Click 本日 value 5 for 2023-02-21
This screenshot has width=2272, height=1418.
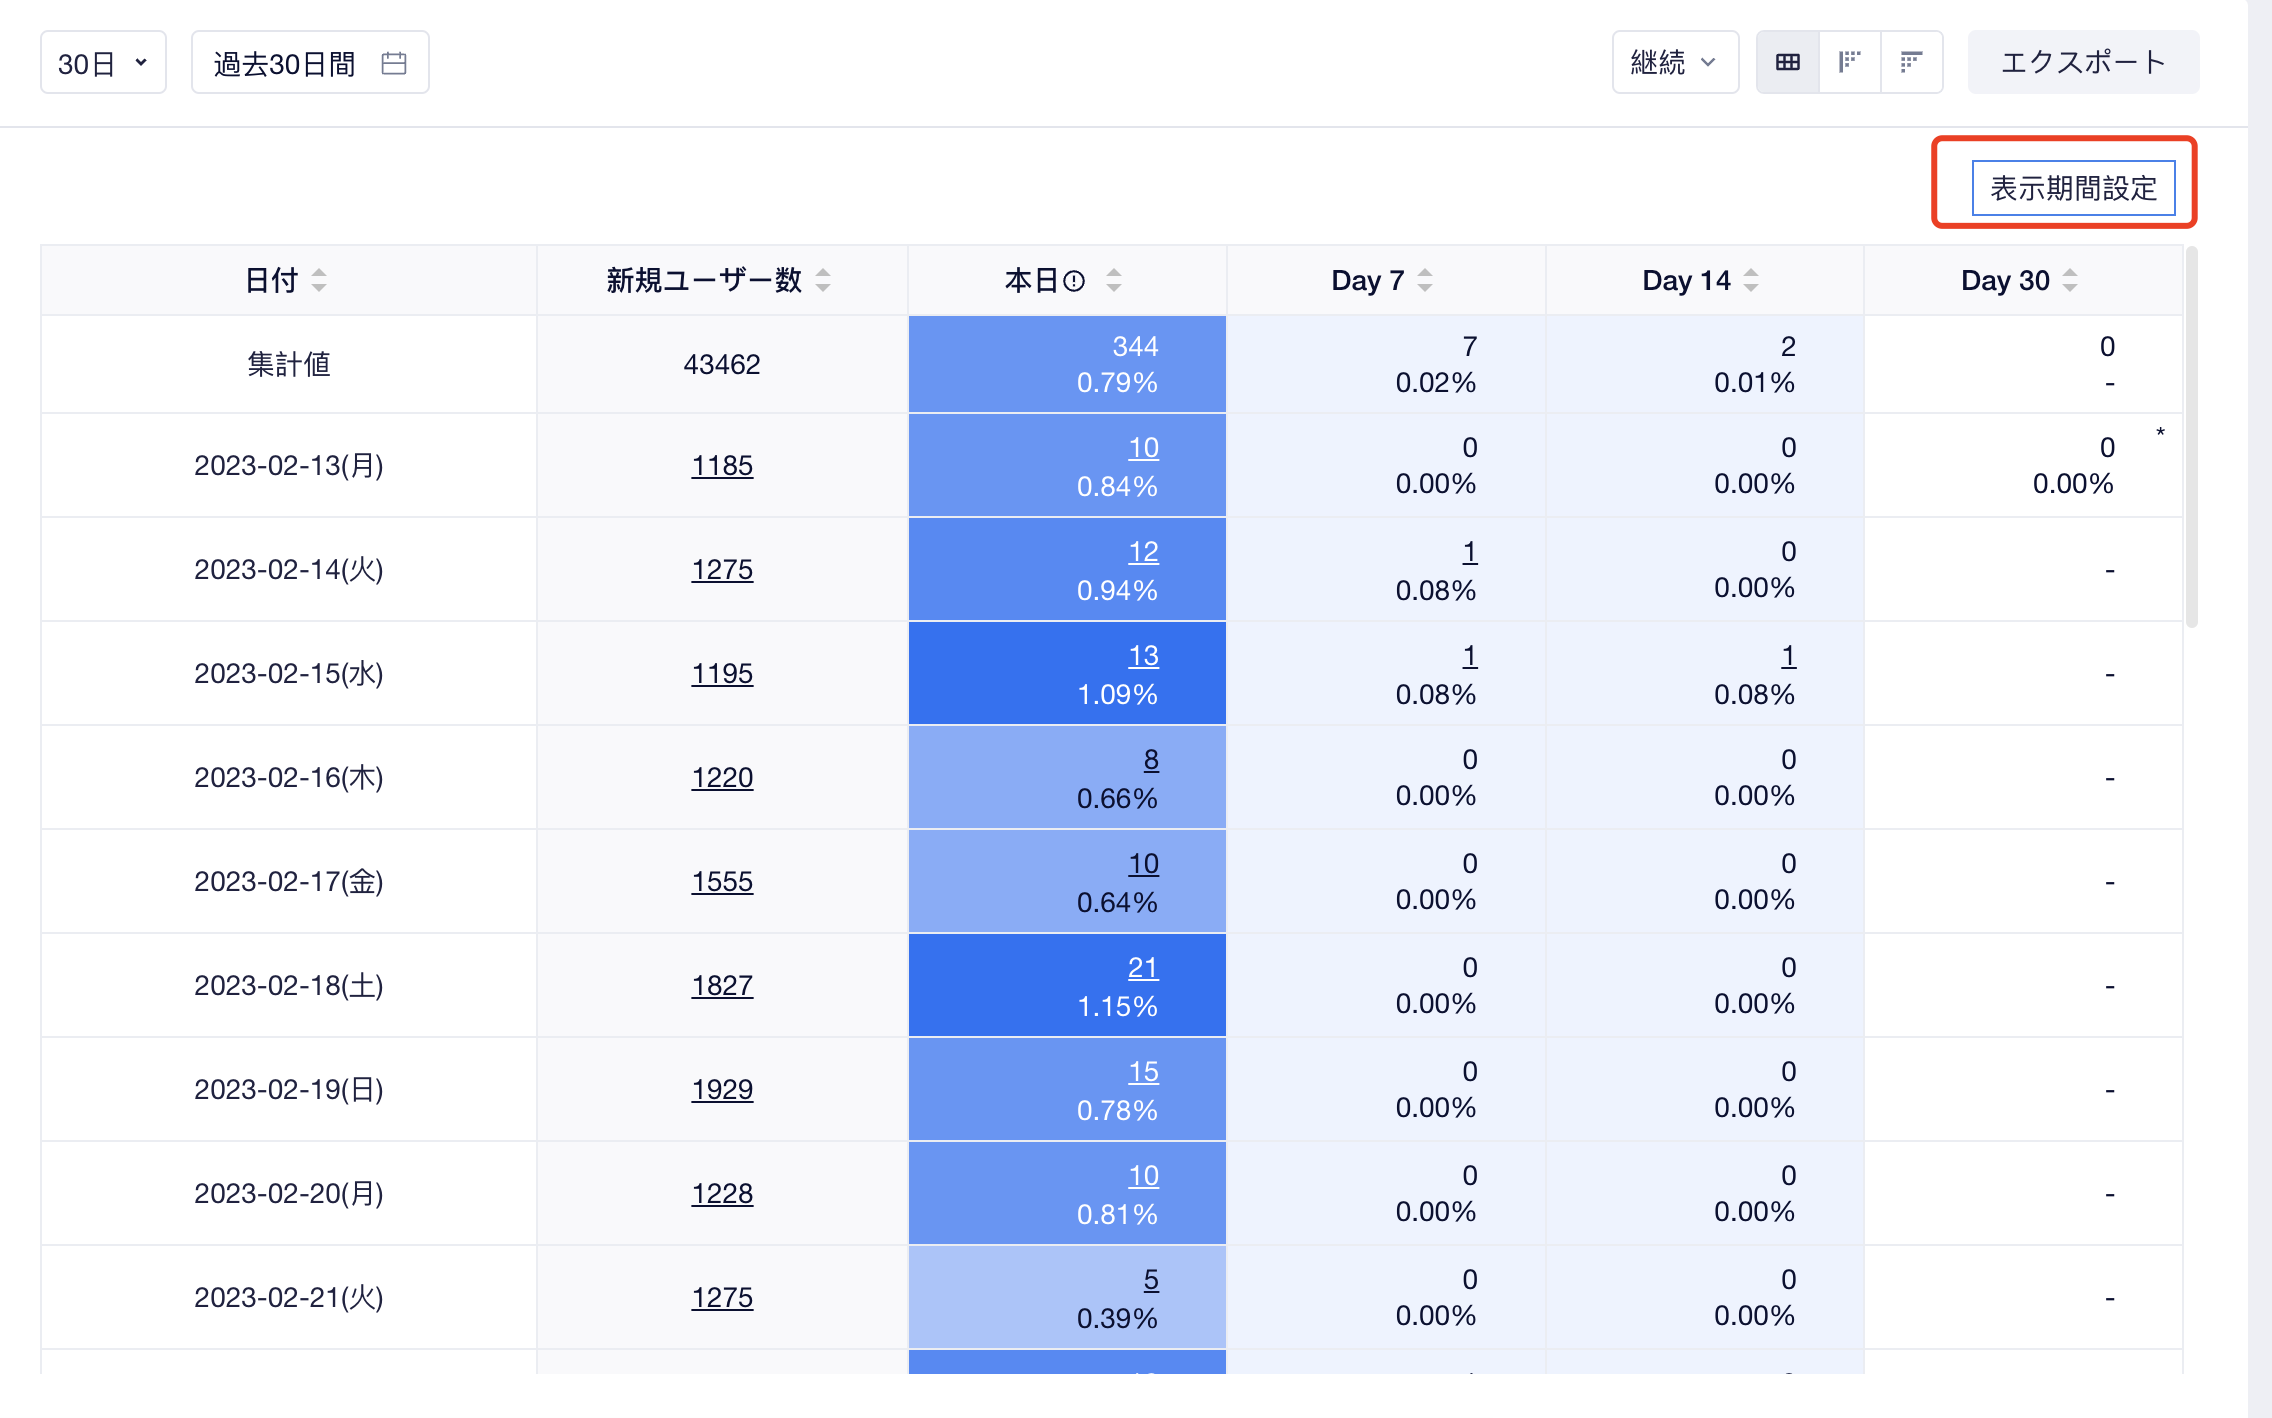pyautogui.click(x=1151, y=1279)
